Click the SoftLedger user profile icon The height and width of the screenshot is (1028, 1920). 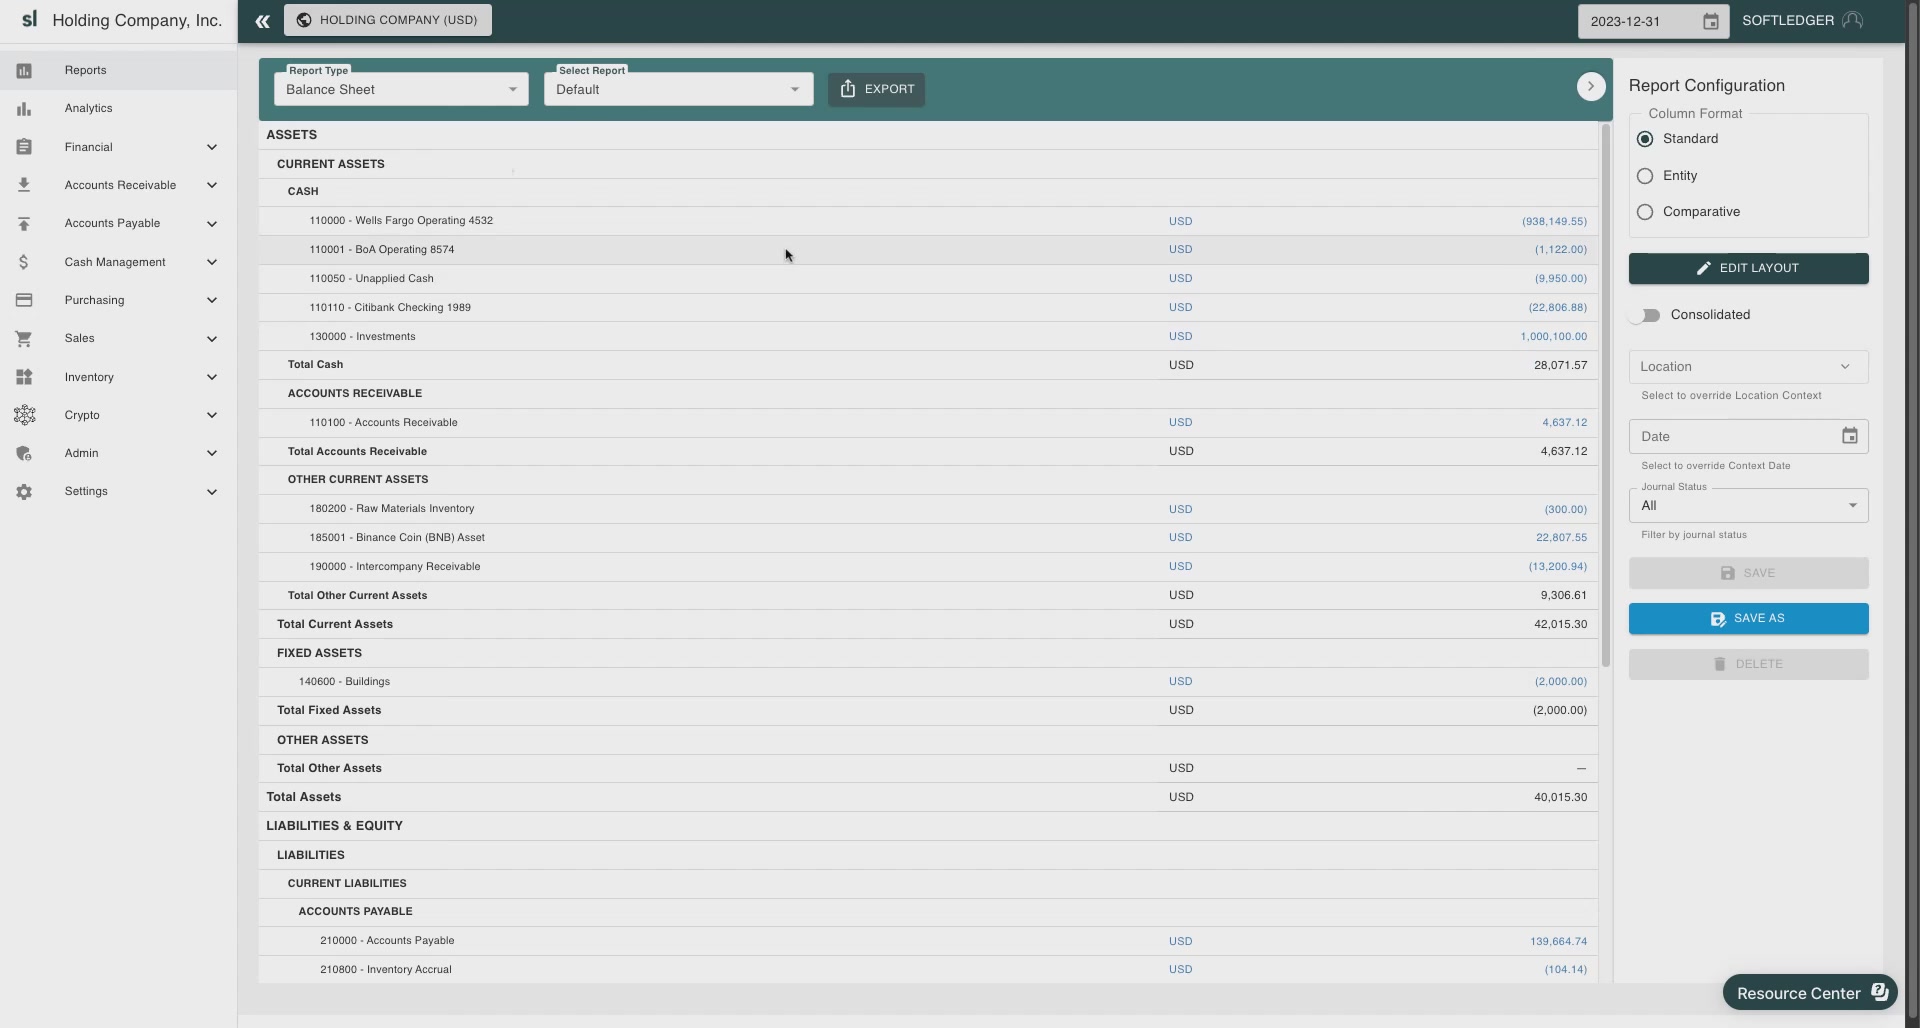click(1852, 20)
